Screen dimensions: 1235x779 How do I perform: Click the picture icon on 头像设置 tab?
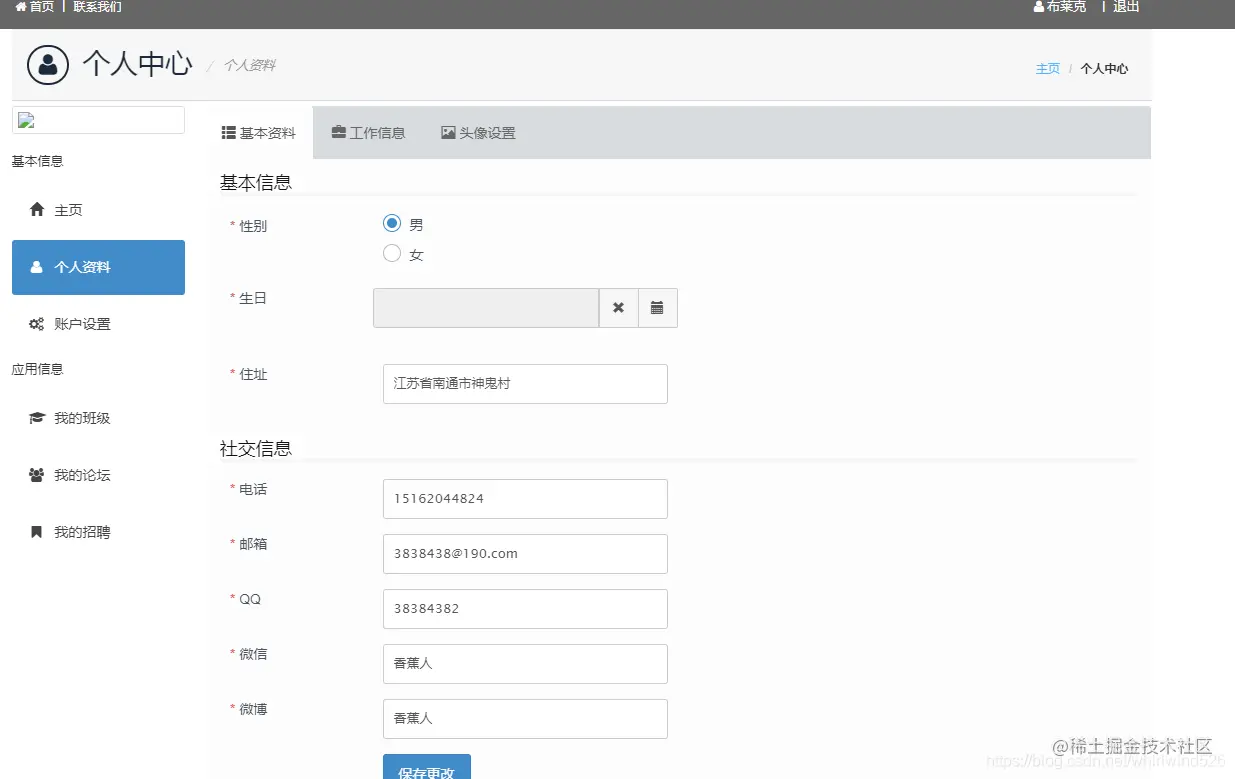point(449,132)
